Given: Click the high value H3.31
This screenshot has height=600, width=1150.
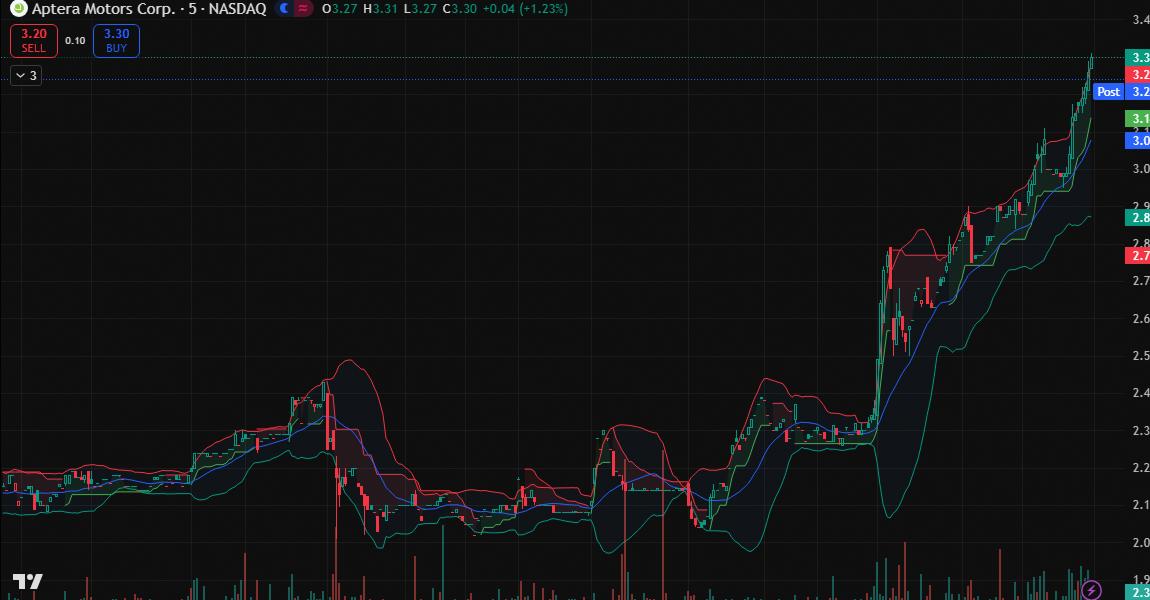Looking at the screenshot, I should point(380,9).
